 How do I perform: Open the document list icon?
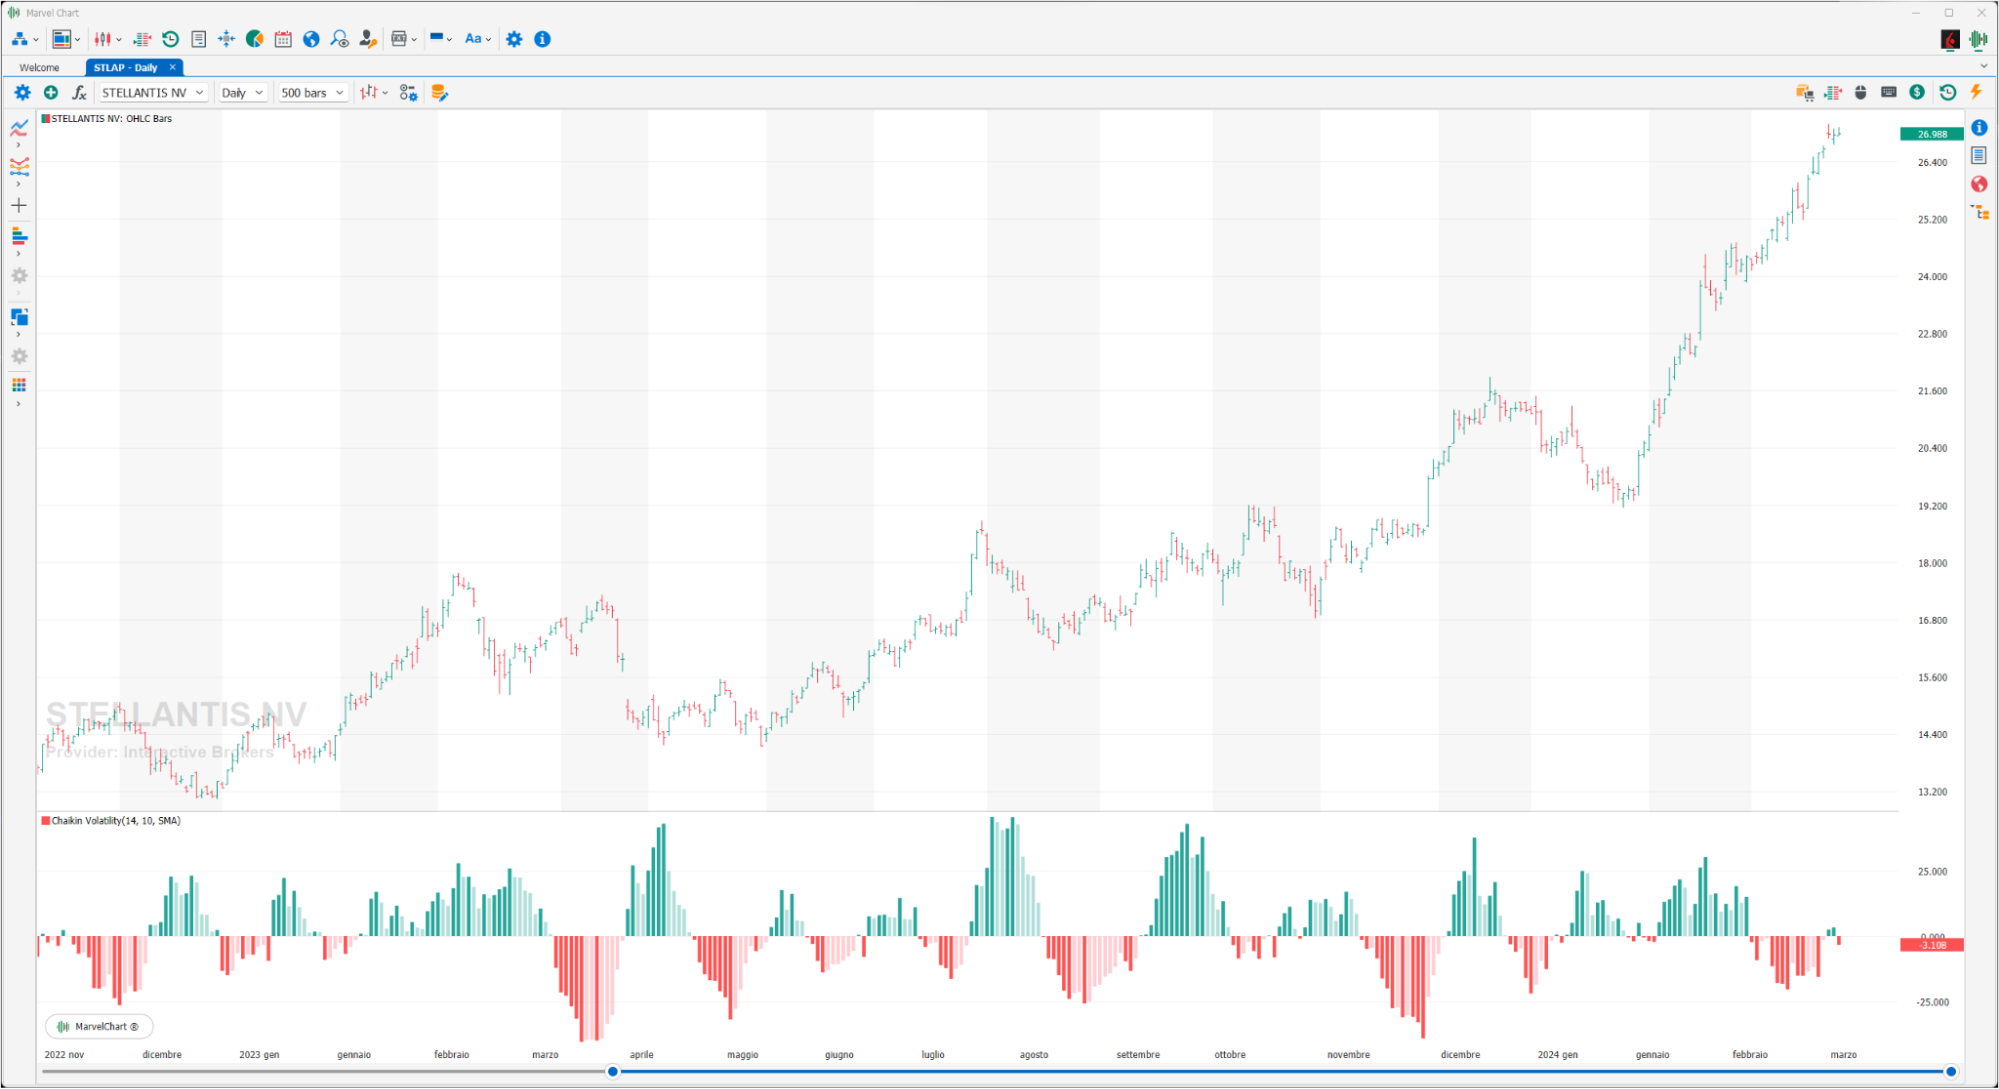coord(199,39)
